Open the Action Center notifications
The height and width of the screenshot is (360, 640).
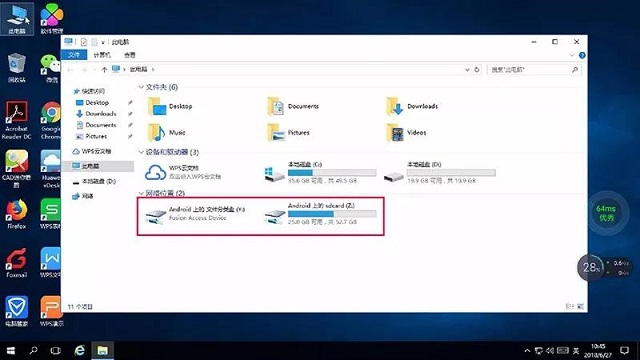click(x=624, y=351)
